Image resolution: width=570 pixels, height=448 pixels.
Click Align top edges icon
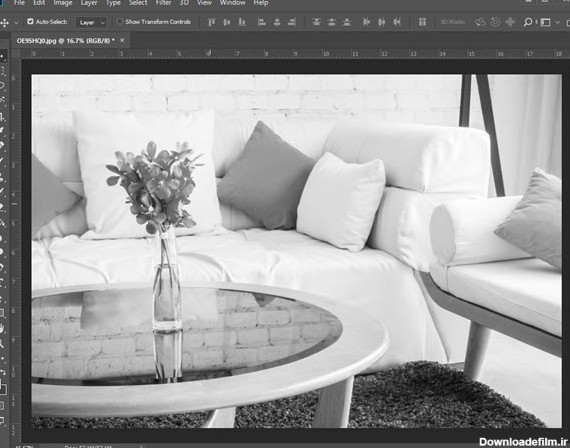[x=211, y=22]
